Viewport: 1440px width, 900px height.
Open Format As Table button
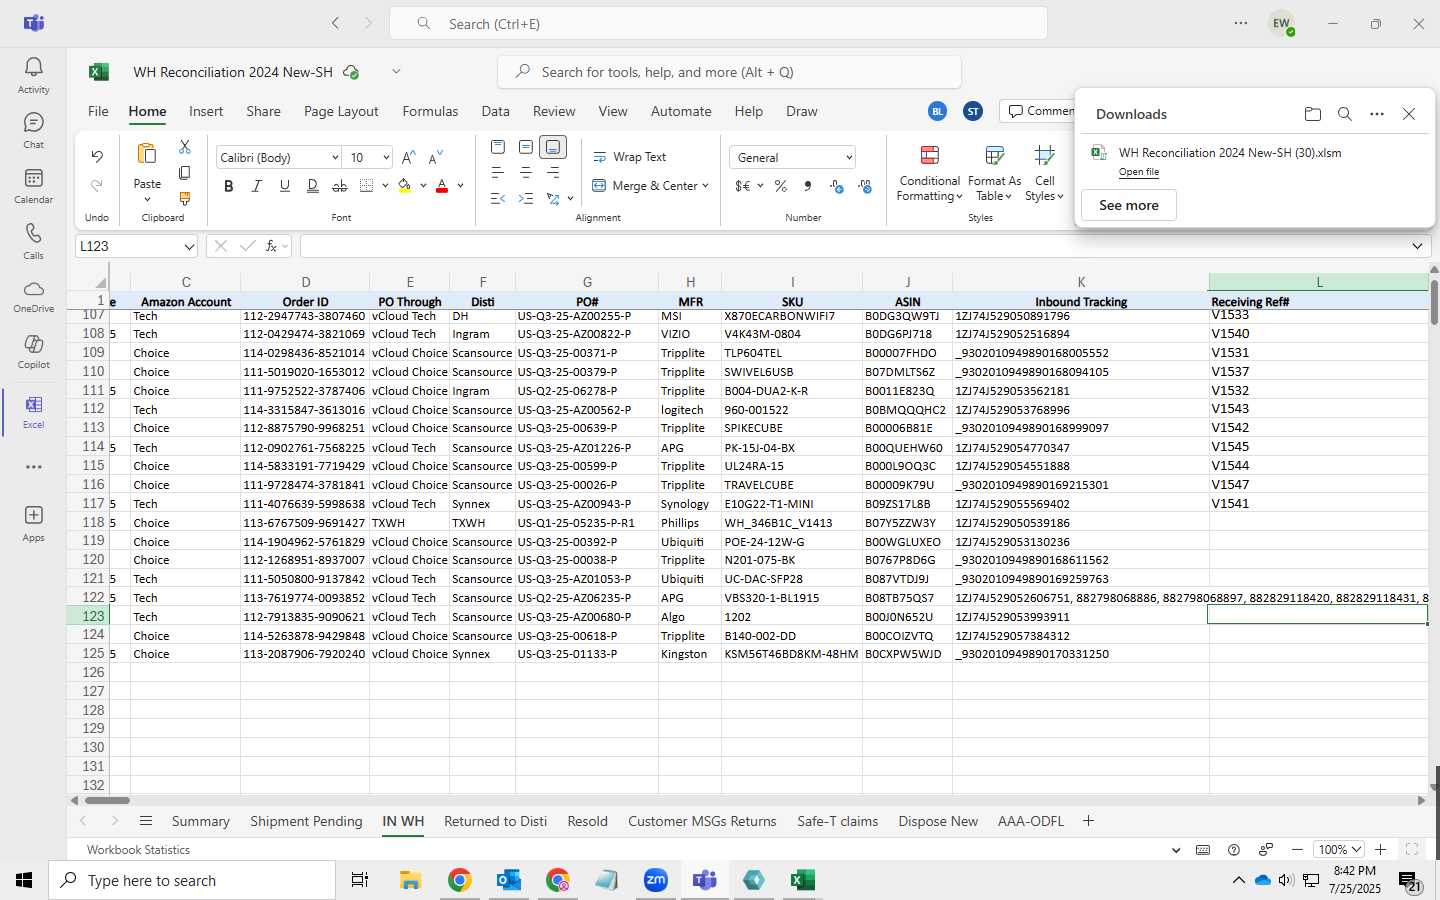point(994,173)
